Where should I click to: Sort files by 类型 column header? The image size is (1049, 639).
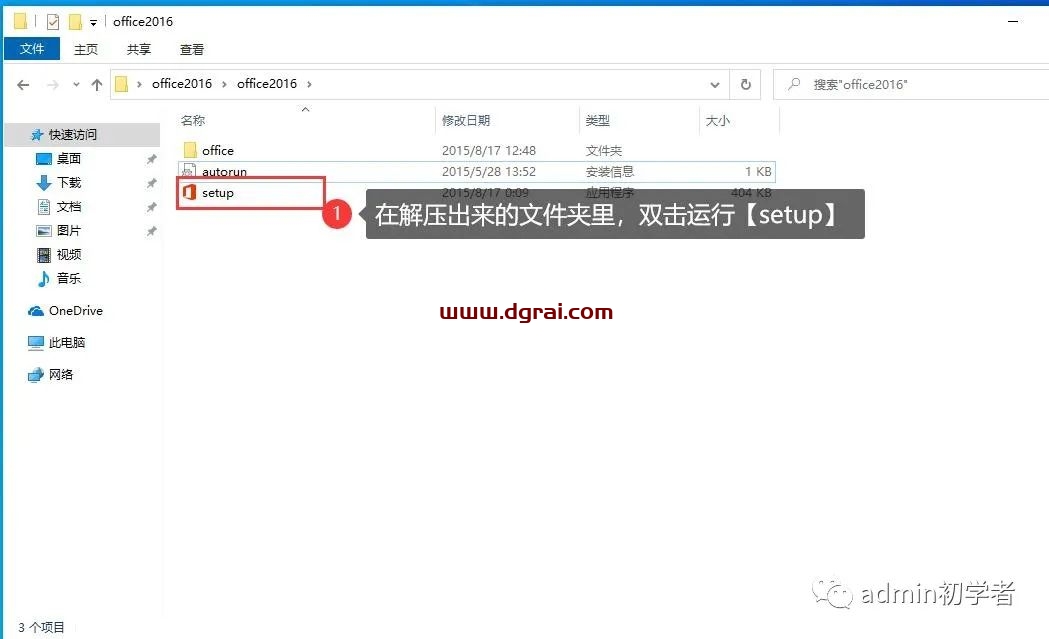point(597,120)
